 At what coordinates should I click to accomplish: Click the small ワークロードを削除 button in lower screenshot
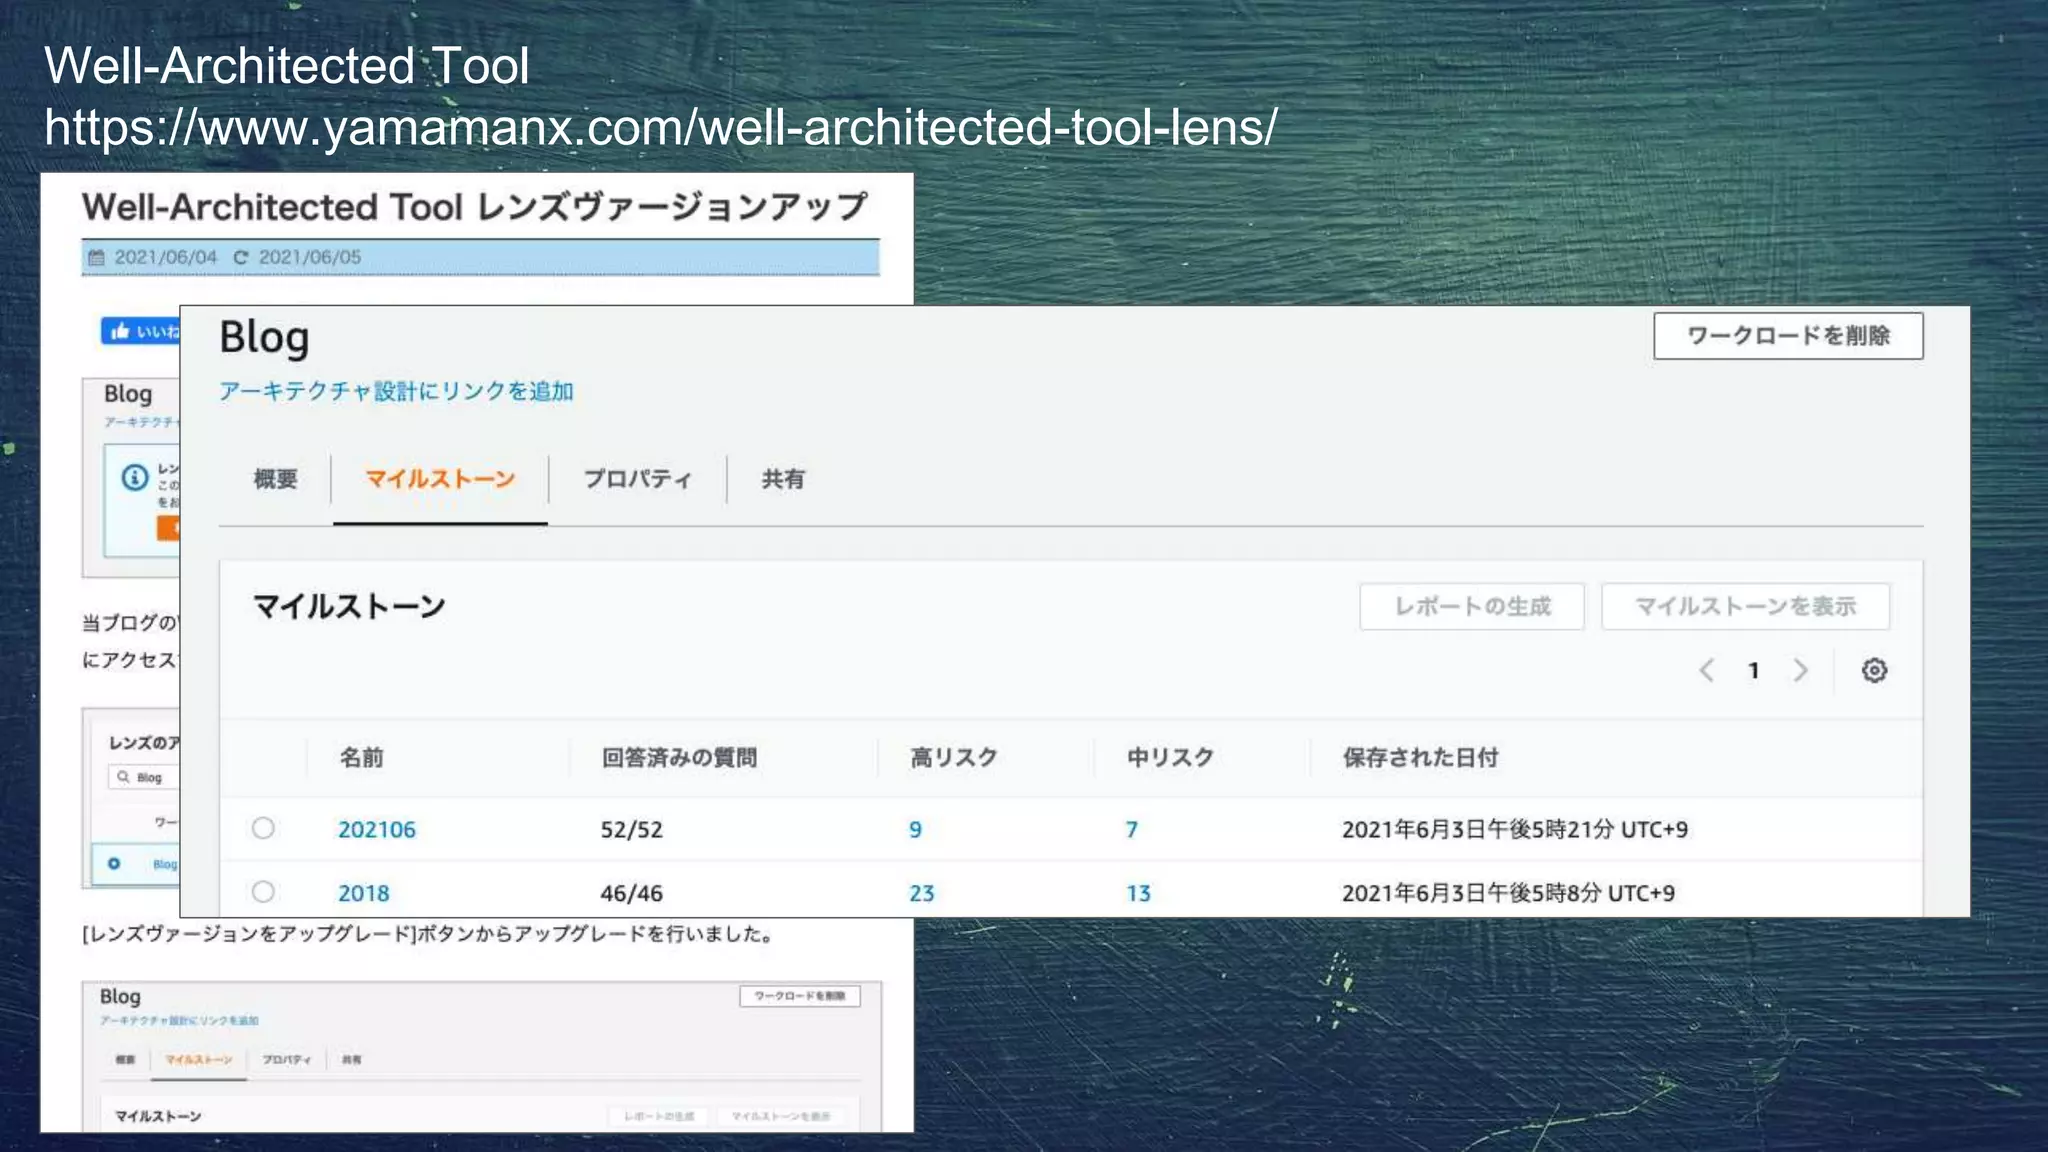(800, 996)
